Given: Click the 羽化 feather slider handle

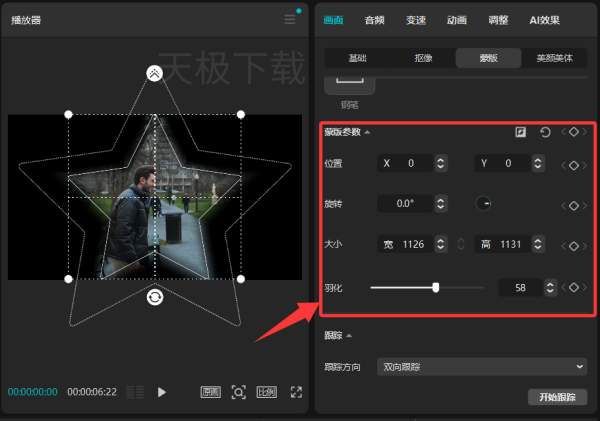Looking at the screenshot, I should [435, 287].
